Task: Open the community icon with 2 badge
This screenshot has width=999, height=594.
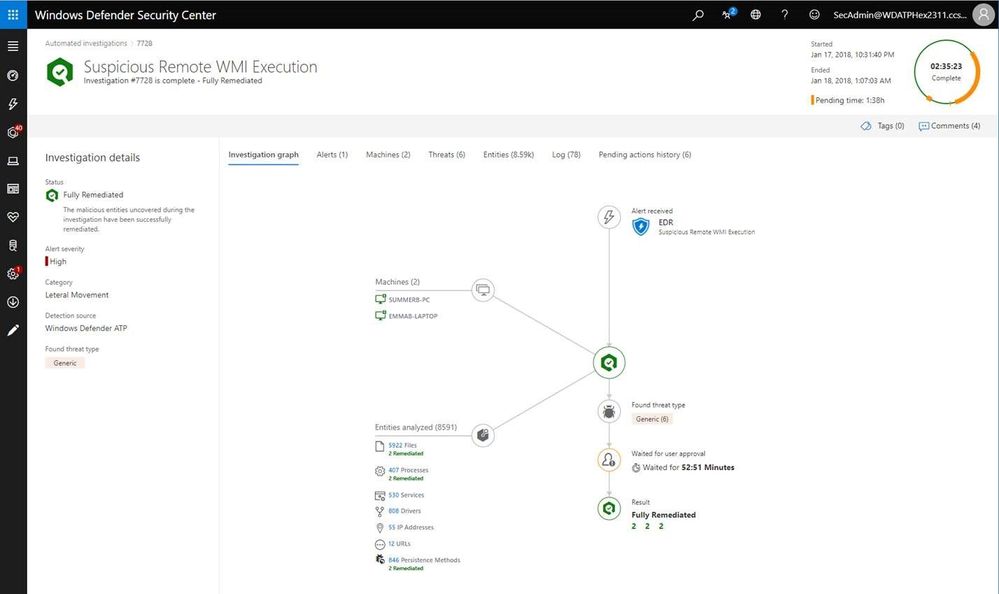Action: [x=728, y=14]
